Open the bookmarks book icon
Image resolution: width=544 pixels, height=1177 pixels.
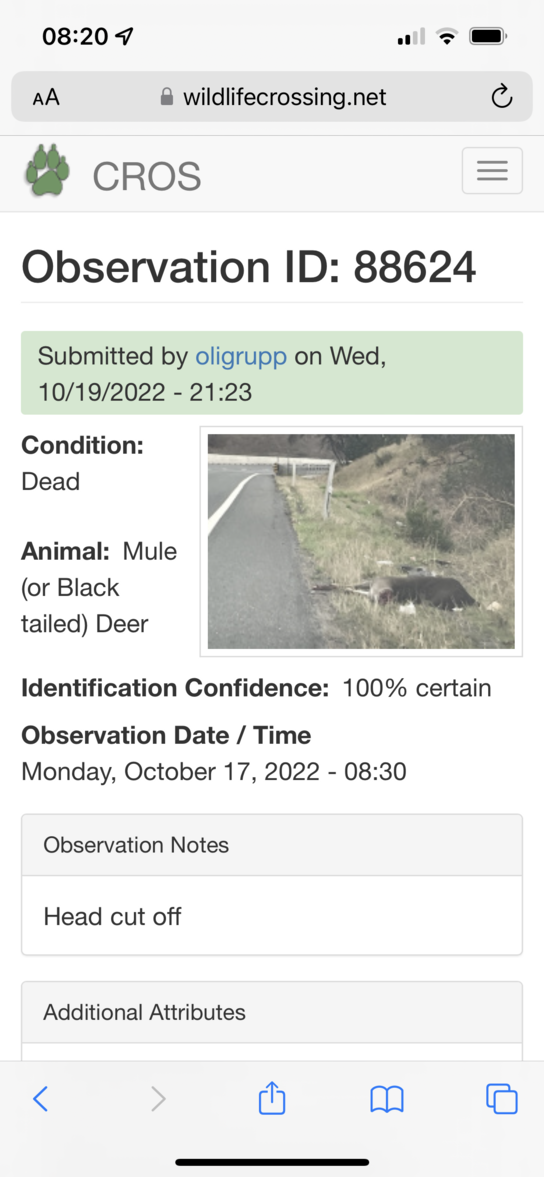coord(387,1100)
